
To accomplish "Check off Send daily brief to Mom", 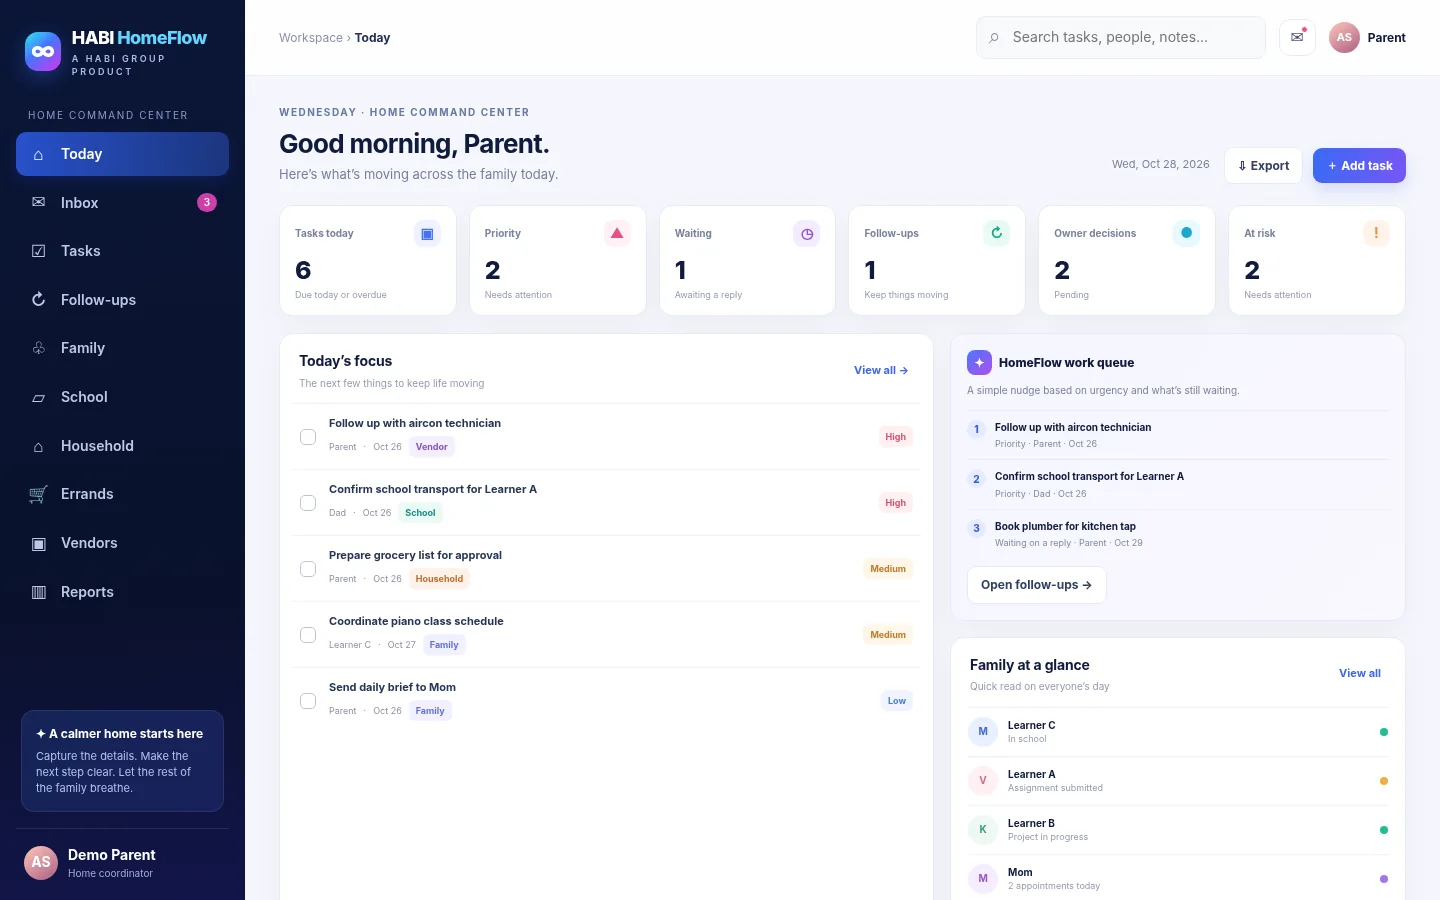I will pos(308,701).
